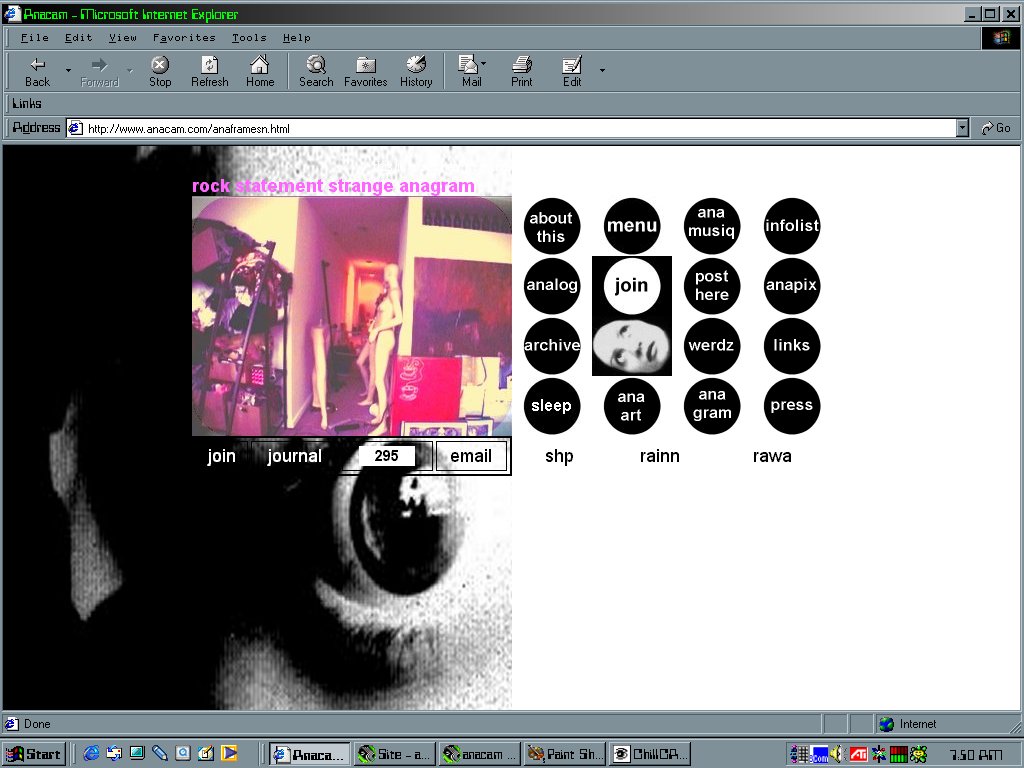The image size is (1024, 768).
Task: Click the Stop toolbar icon
Action: [x=160, y=71]
